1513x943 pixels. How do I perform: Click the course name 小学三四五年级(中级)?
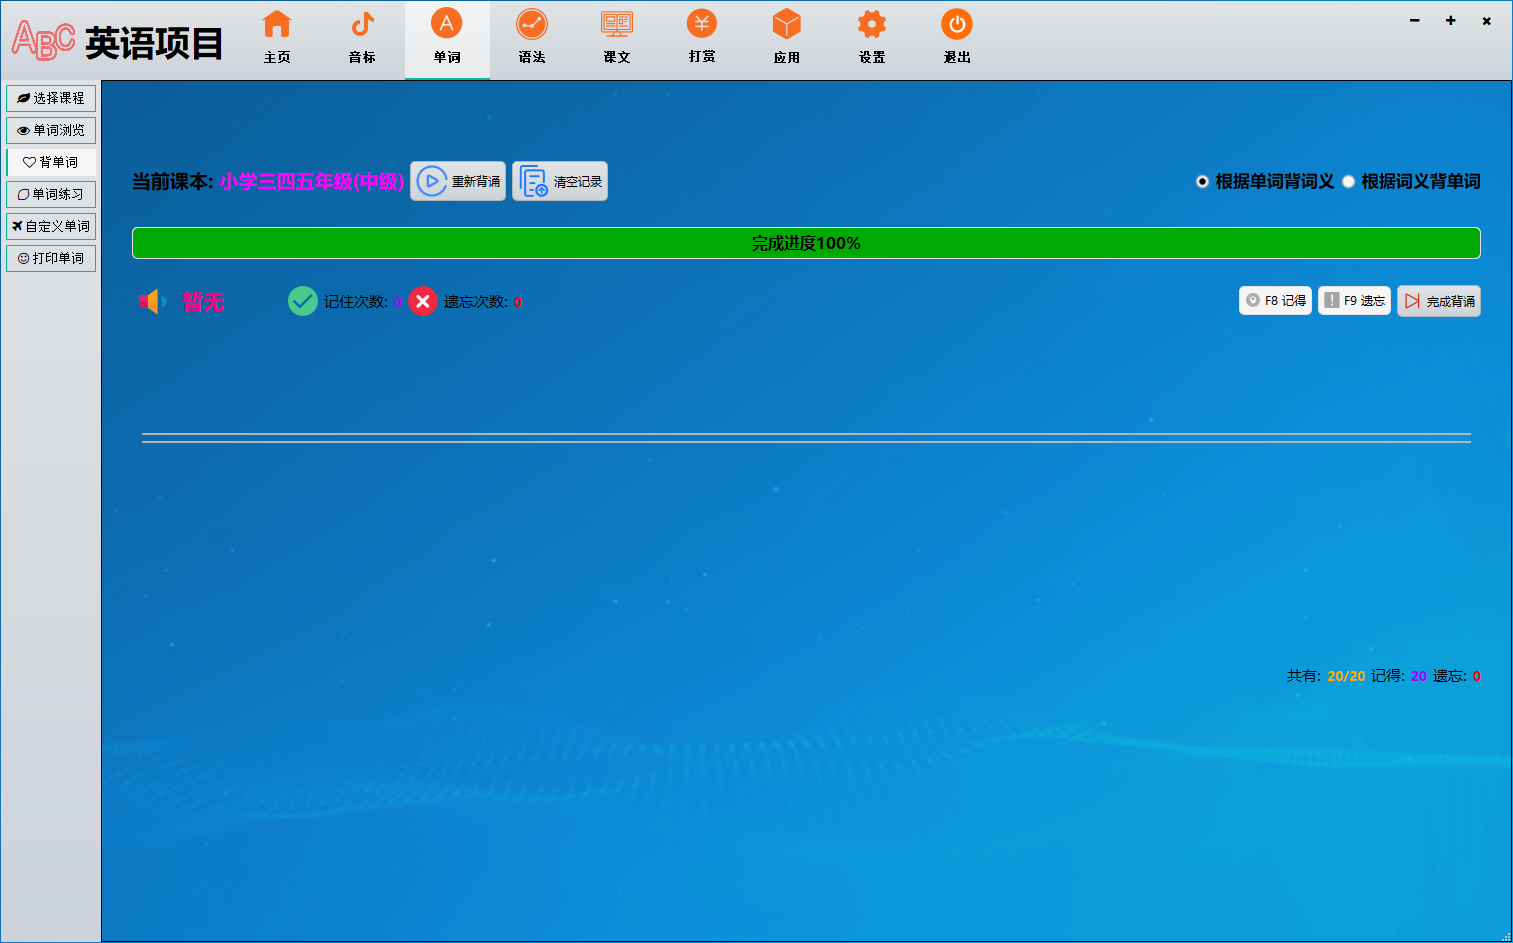point(312,182)
